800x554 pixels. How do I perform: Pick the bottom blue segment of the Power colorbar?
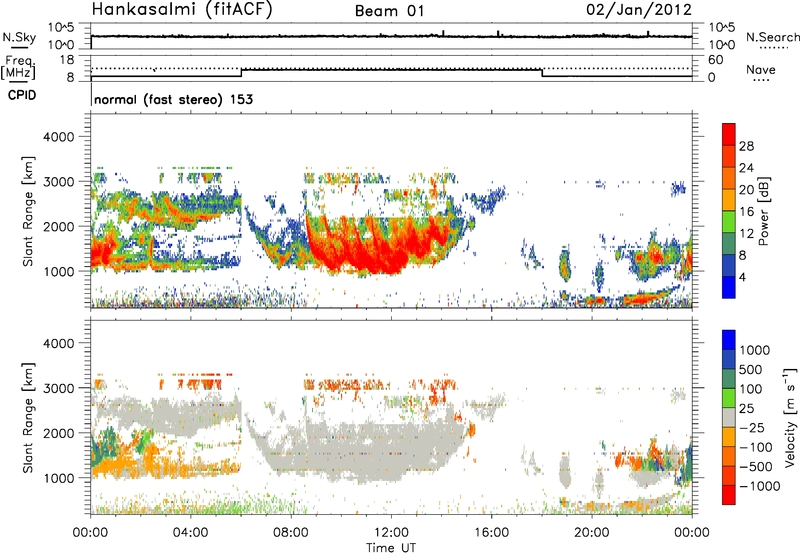729,287
